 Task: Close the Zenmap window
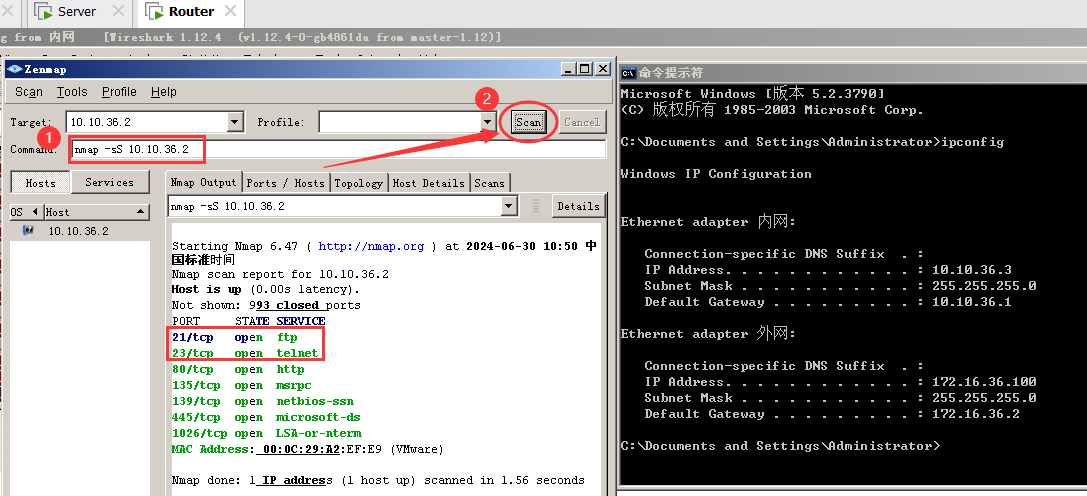click(602, 69)
